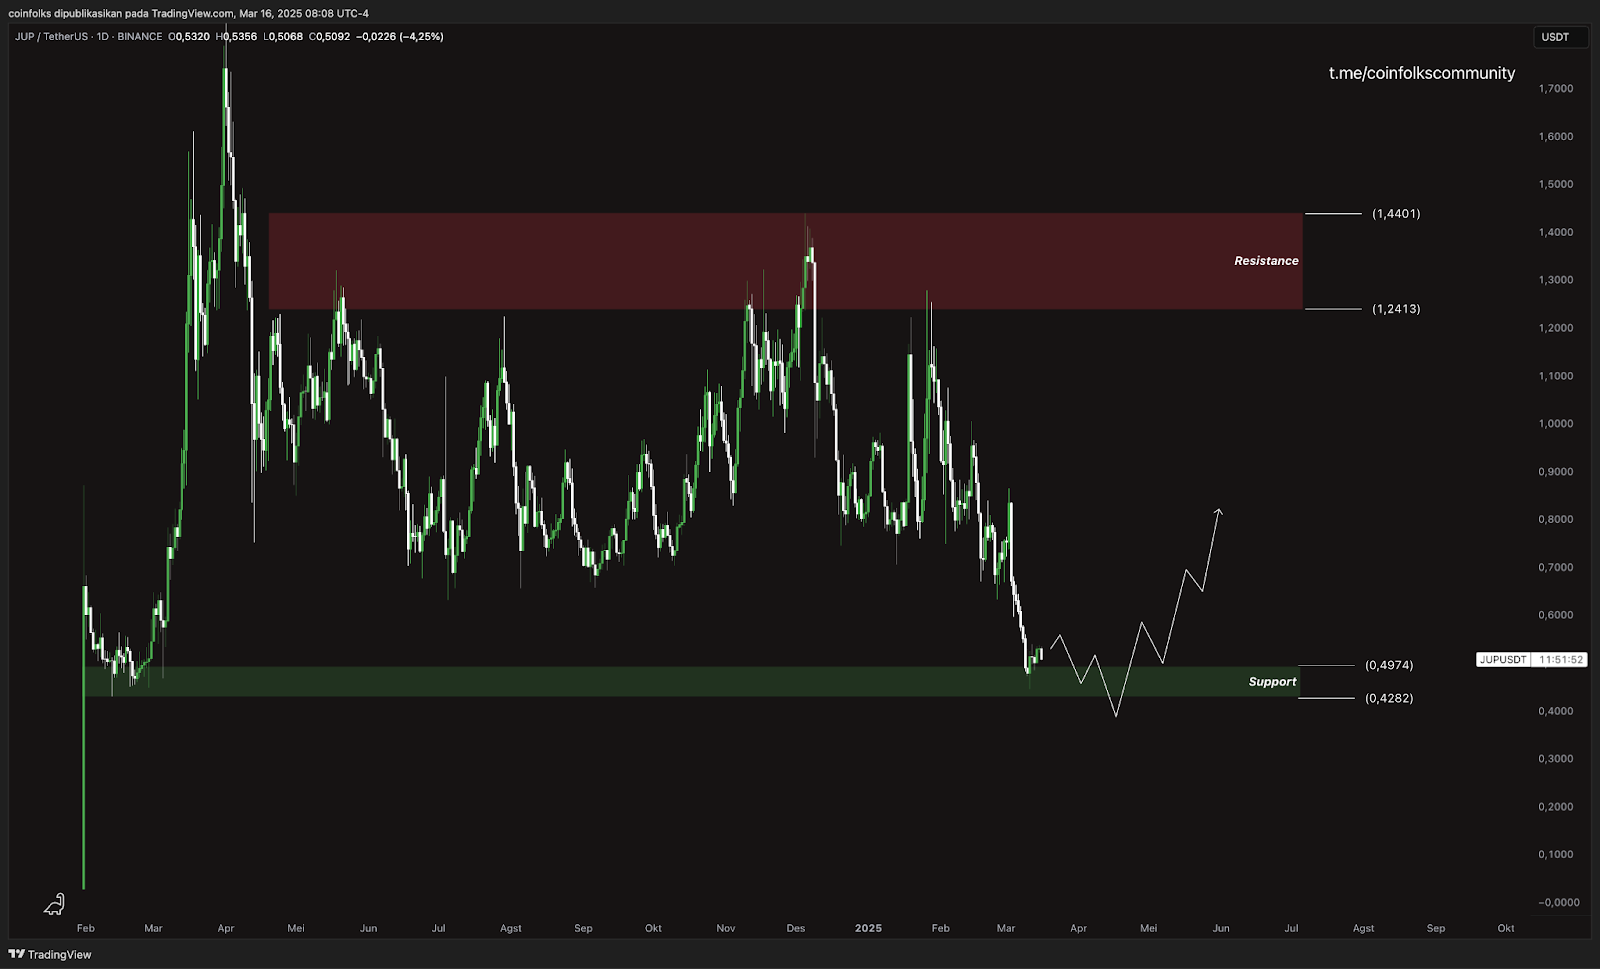Select the green support zone rectangle
Viewport: 1600px width, 969px height.
coord(691,682)
